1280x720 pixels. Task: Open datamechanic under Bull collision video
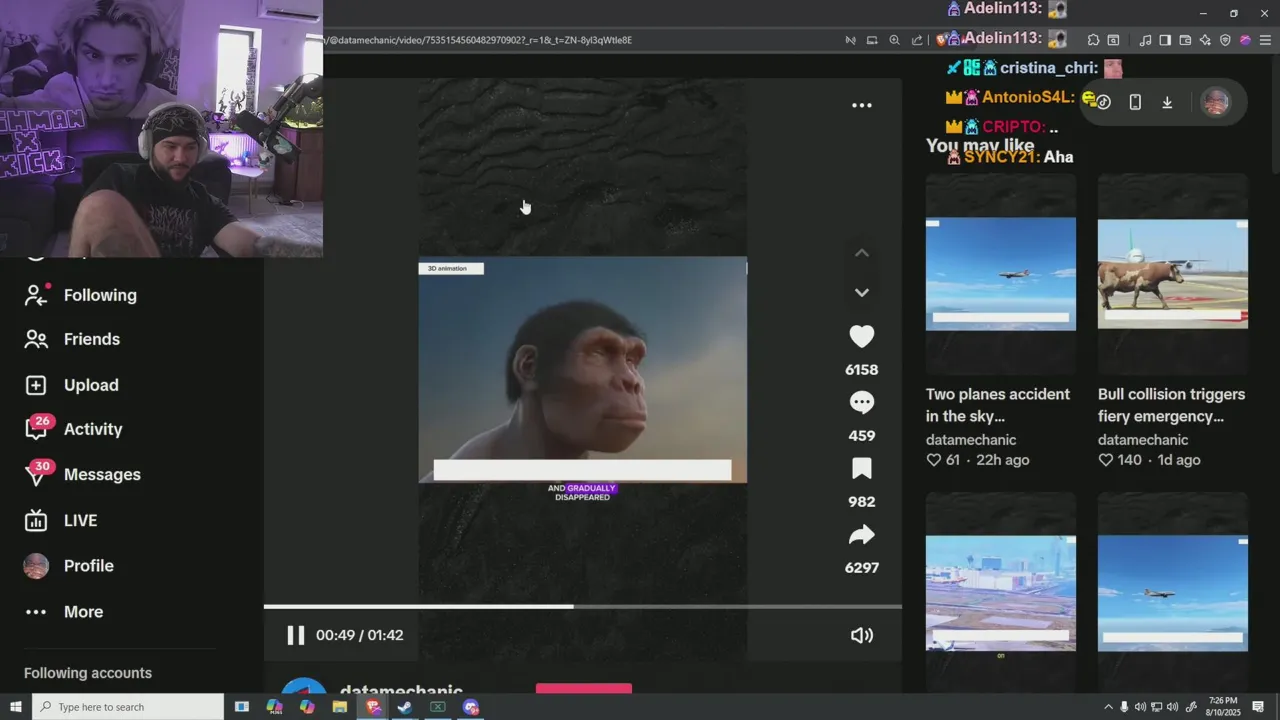(1143, 440)
